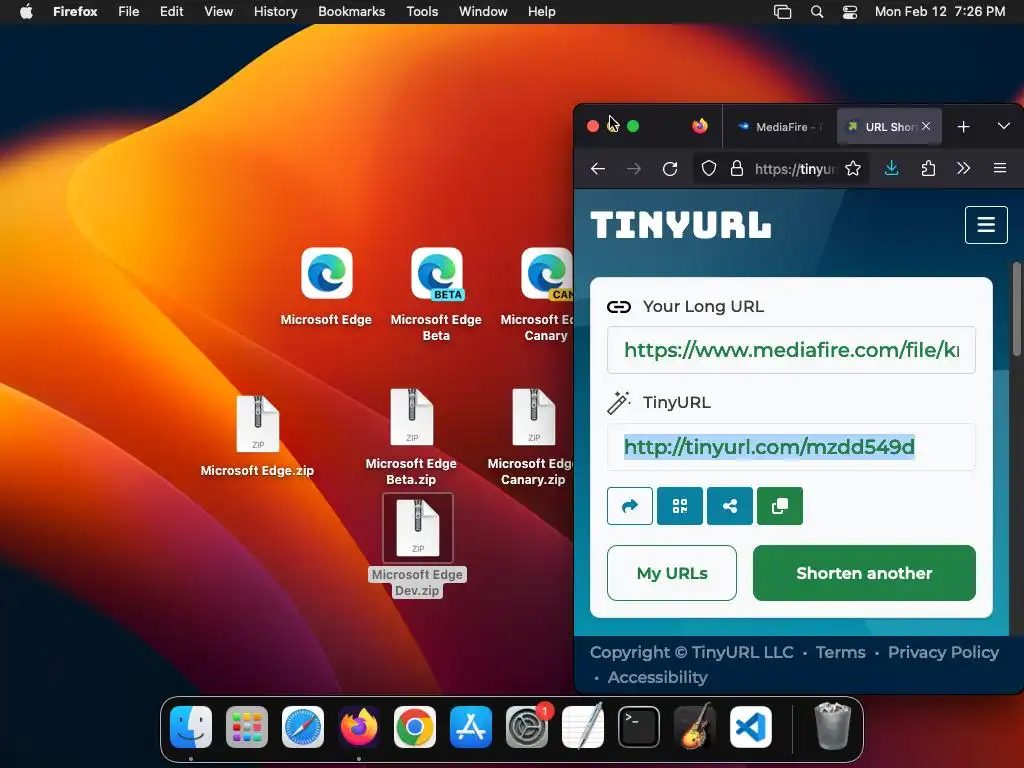Open the View menu
The width and height of the screenshot is (1024, 768).
coord(218,12)
